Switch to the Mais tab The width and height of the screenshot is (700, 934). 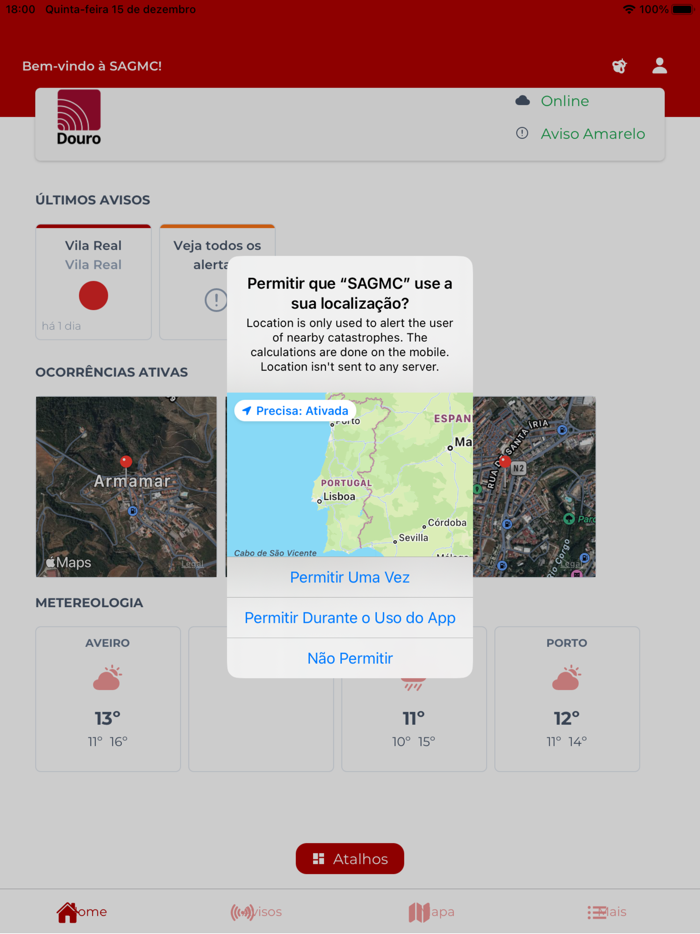pyautogui.click(x=606, y=911)
